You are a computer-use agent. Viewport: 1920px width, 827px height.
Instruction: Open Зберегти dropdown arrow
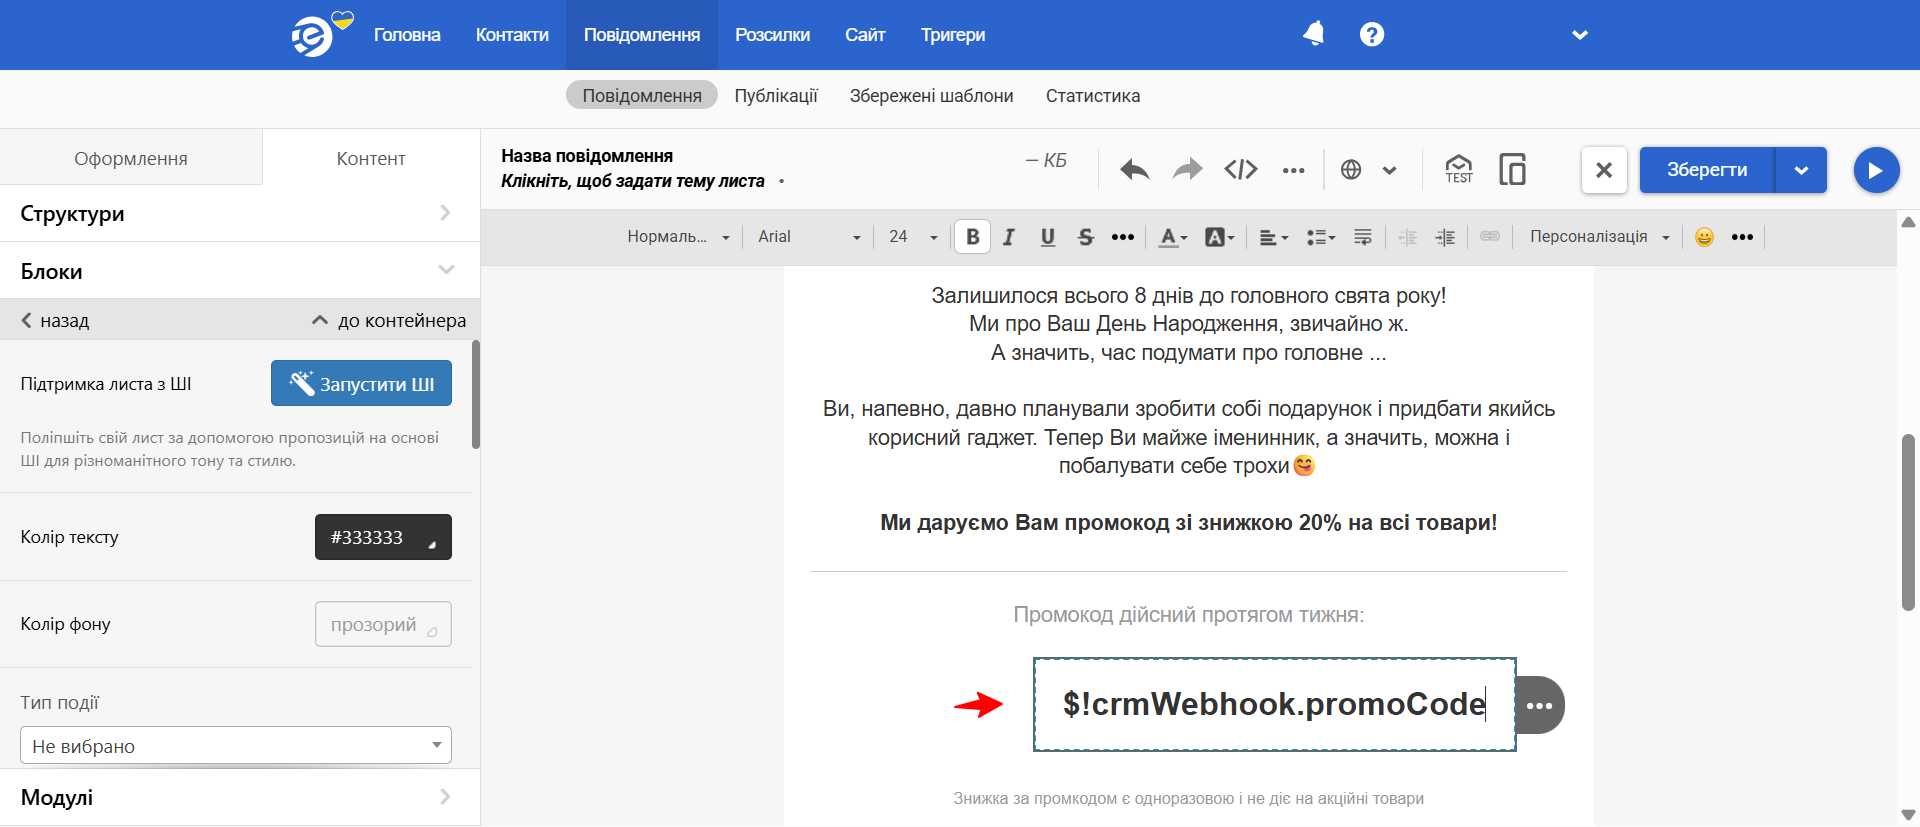click(x=1801, y=170)
